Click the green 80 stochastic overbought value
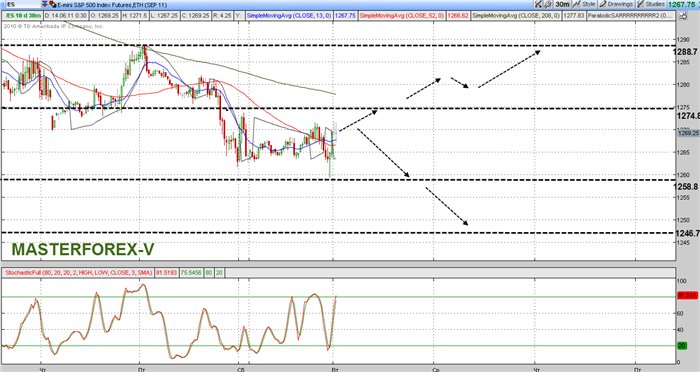Screen dimensions: 700x372 208,272
